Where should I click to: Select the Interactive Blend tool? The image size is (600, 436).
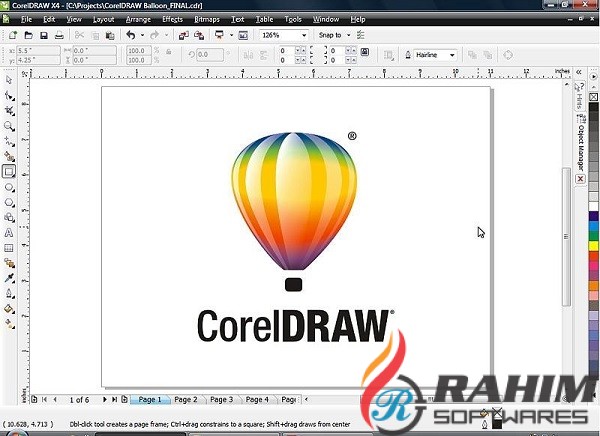(x=9, y=263)
